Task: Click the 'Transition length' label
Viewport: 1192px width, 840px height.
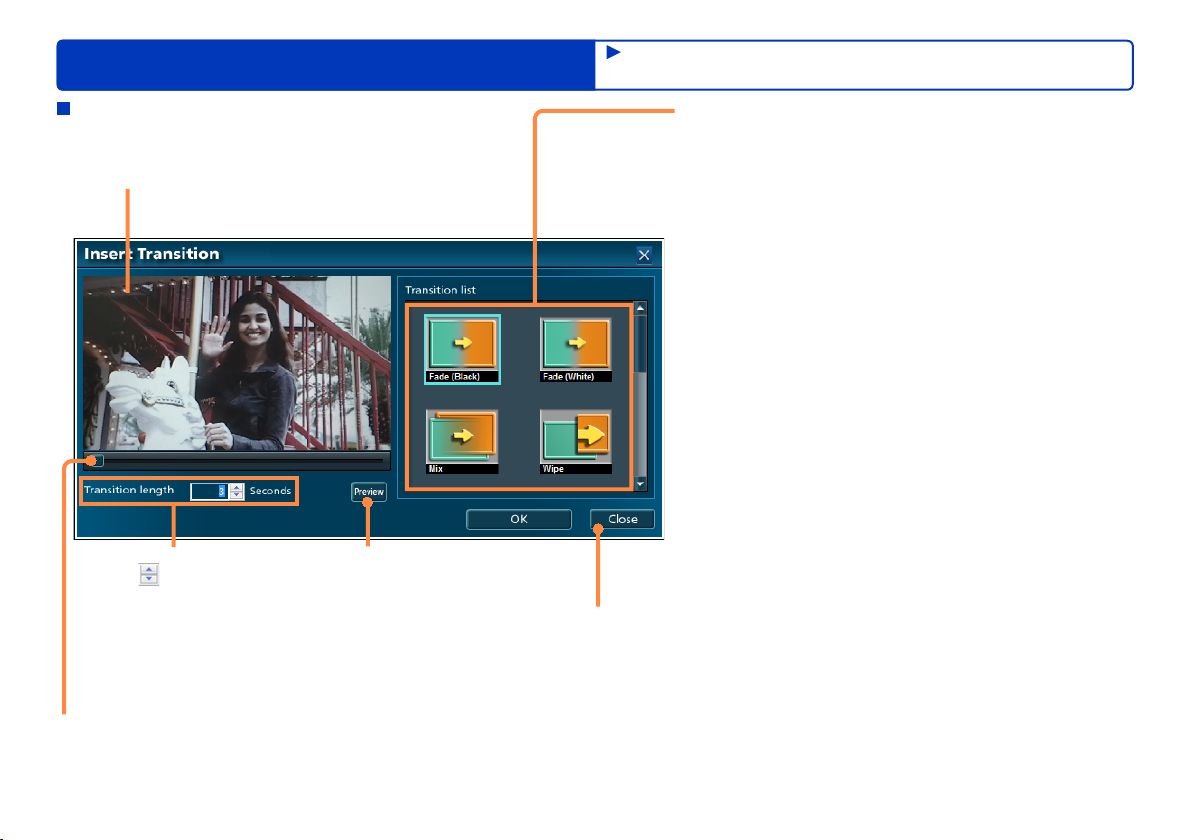Action: [x=129, y=490]
